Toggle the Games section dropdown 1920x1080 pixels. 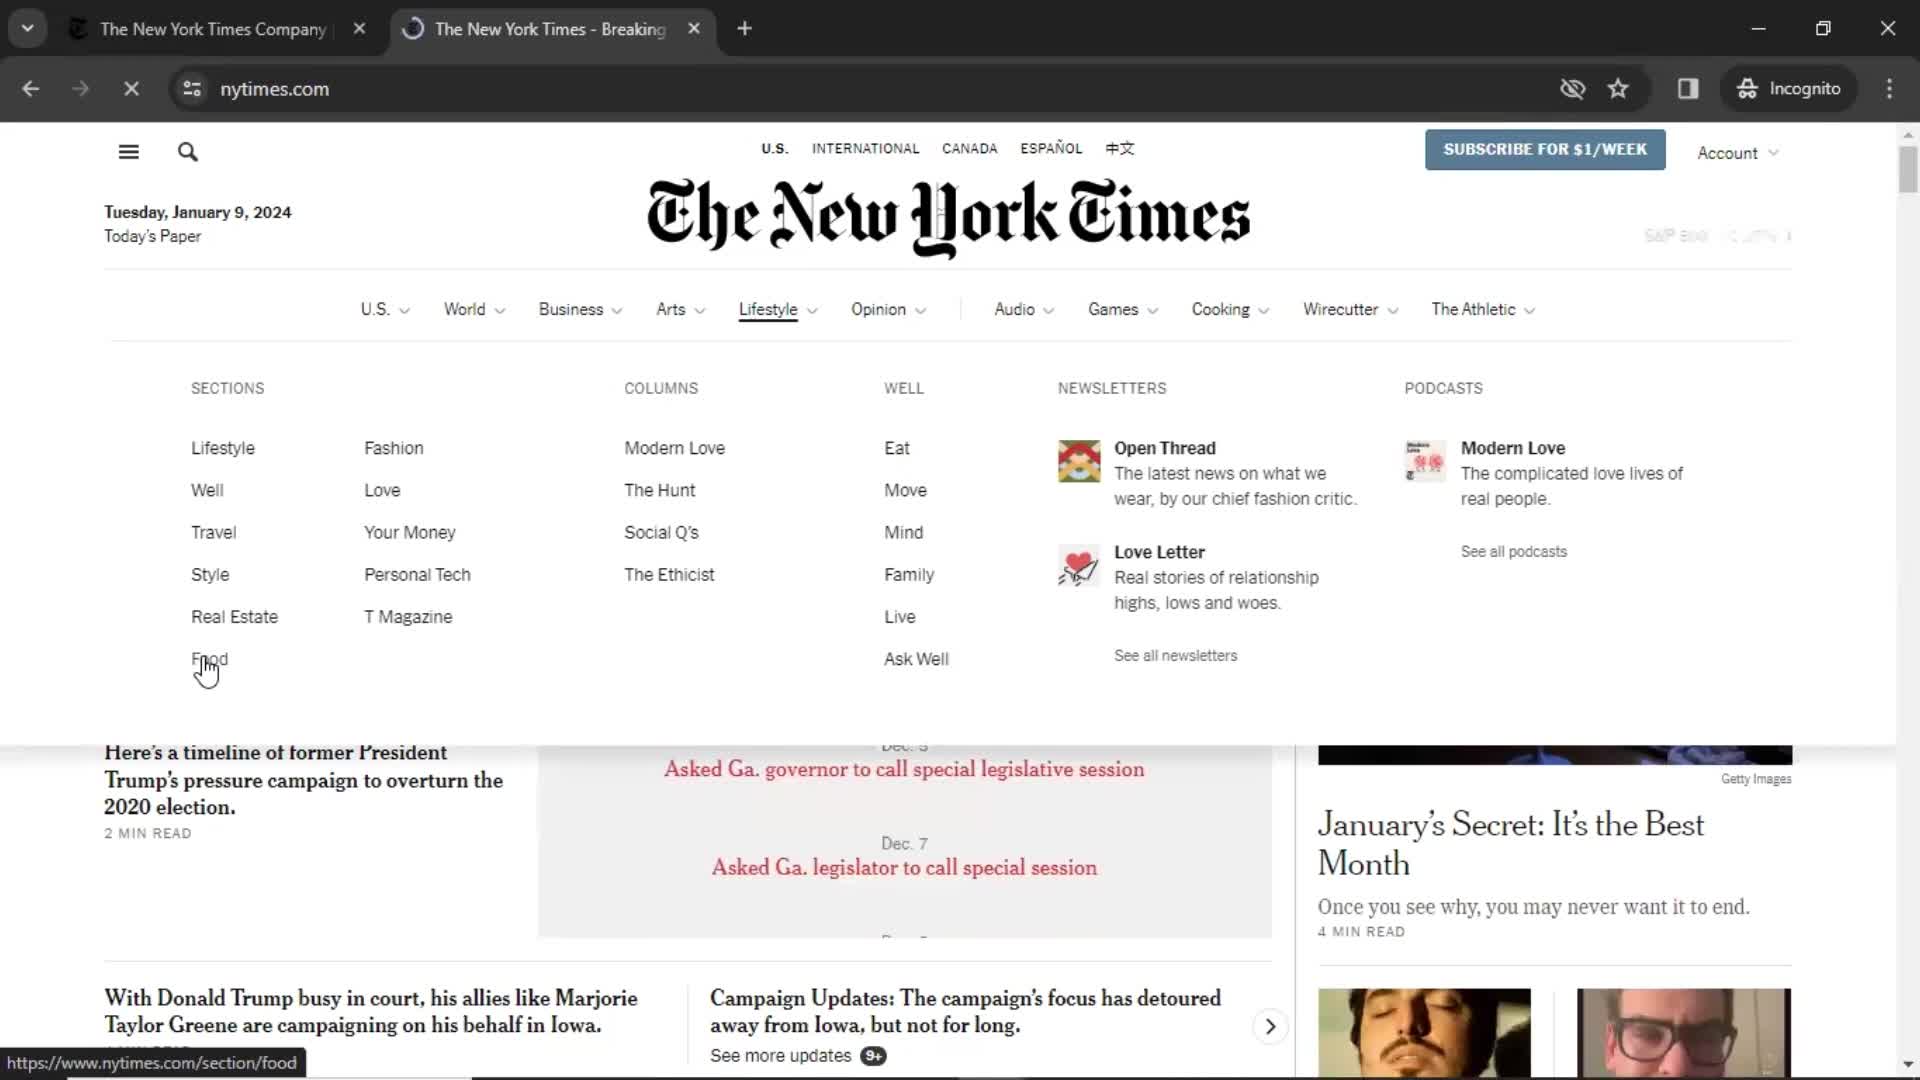[x=1121, y=309]
